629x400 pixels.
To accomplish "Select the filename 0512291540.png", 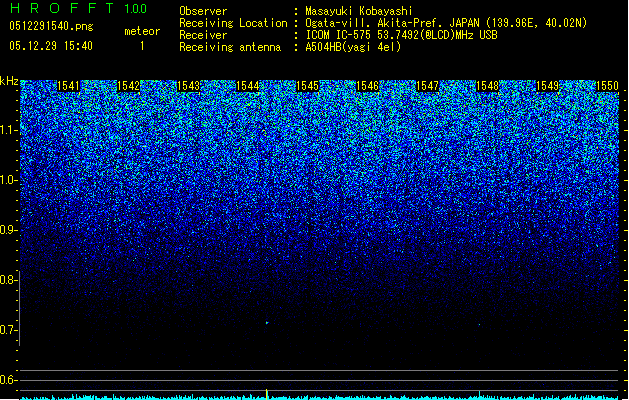I will click(51, 26).
